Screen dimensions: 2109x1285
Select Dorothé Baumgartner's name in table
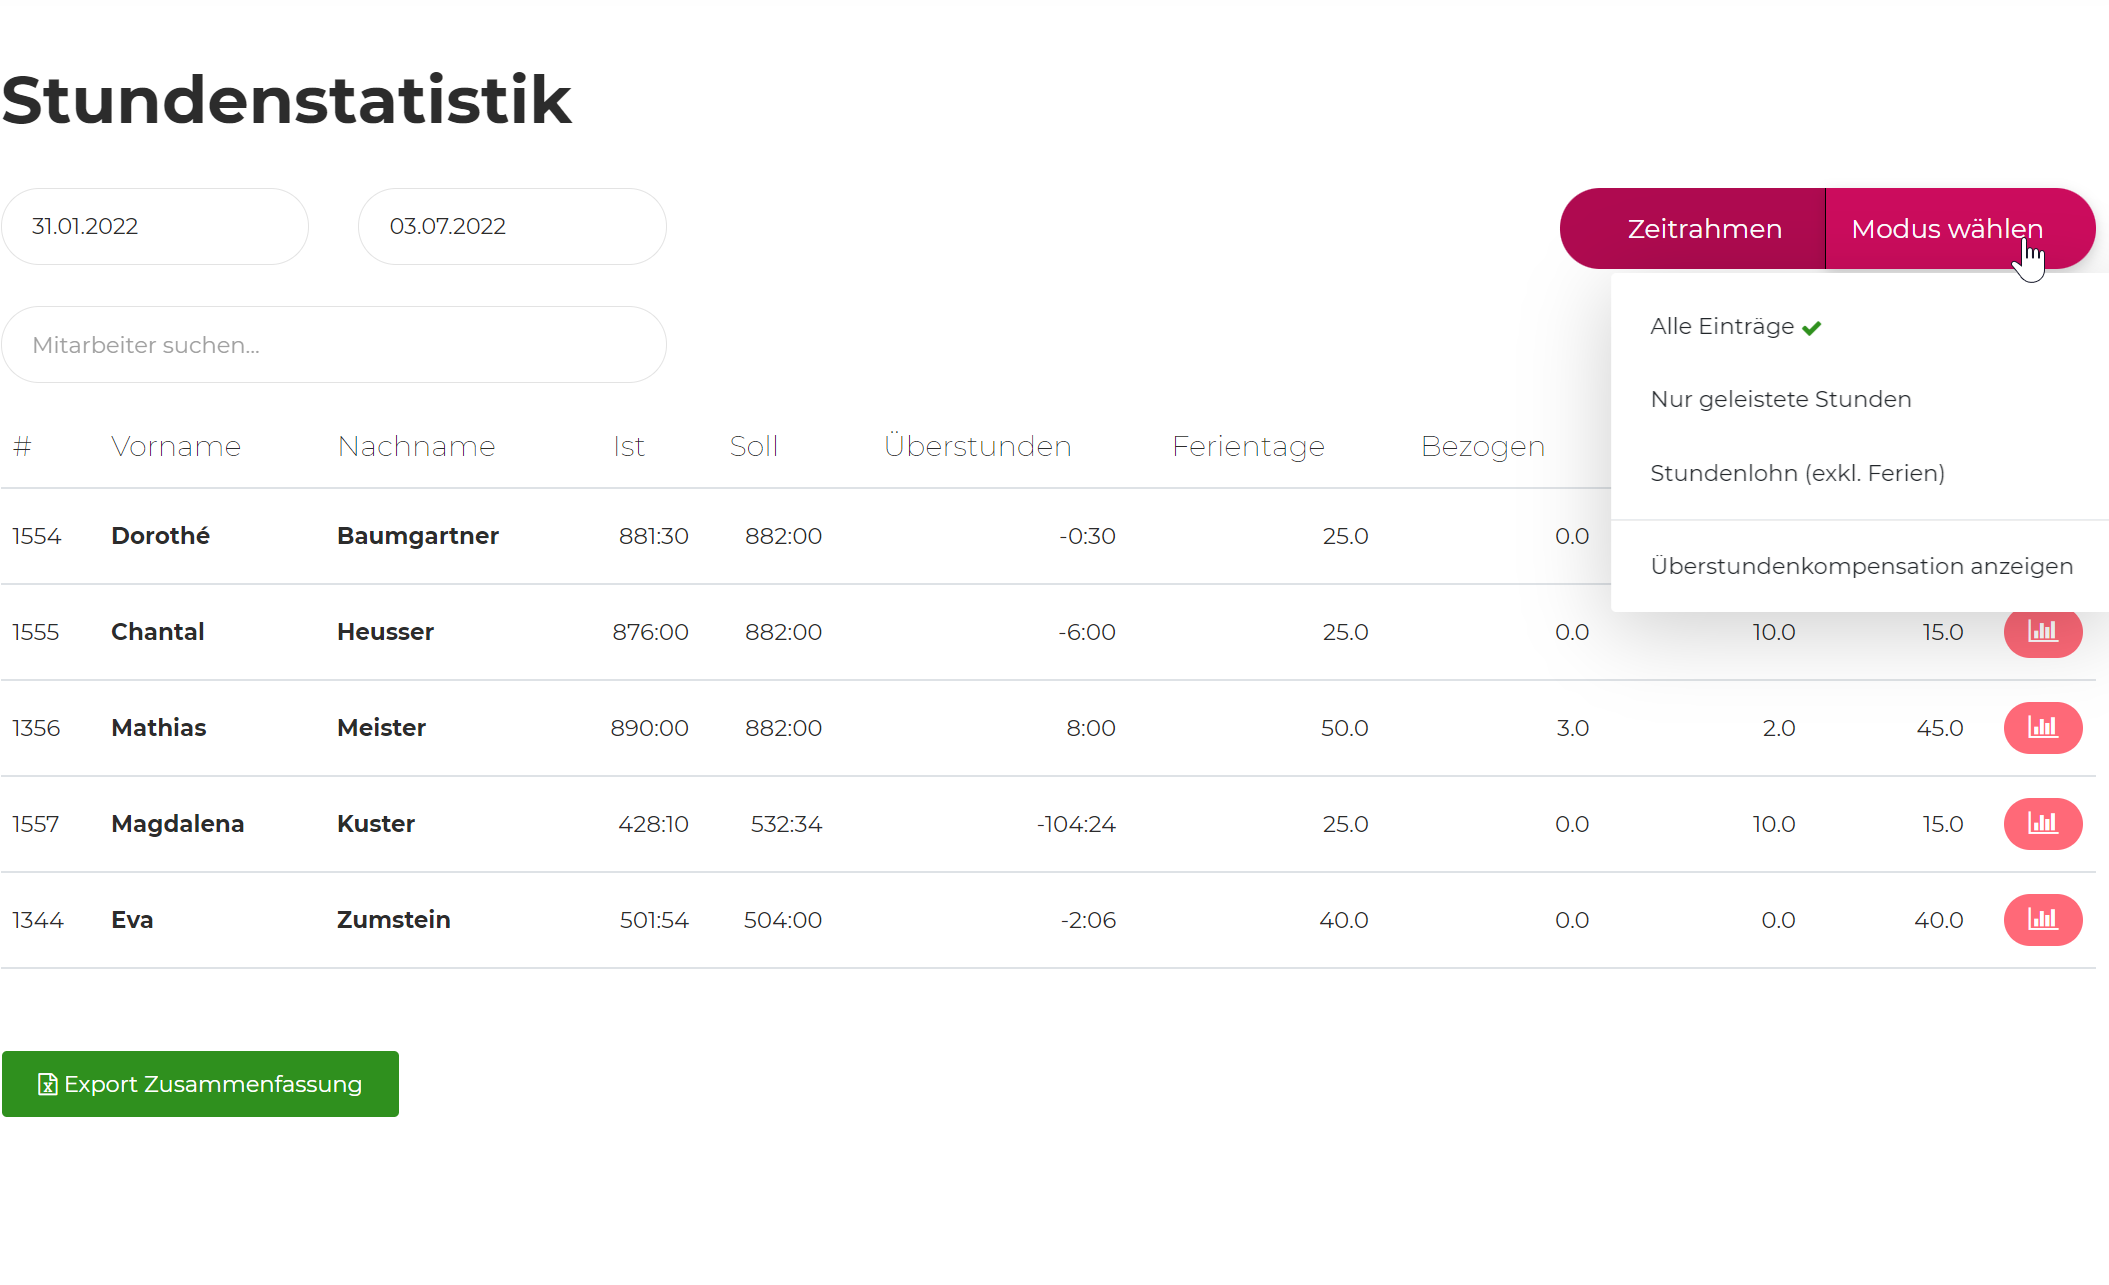click(x=160, y=536)
